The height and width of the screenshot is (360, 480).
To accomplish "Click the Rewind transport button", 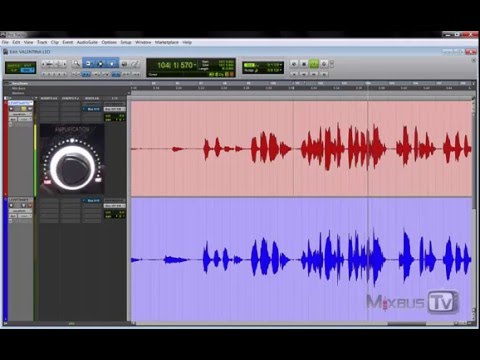I will [304, 74].
